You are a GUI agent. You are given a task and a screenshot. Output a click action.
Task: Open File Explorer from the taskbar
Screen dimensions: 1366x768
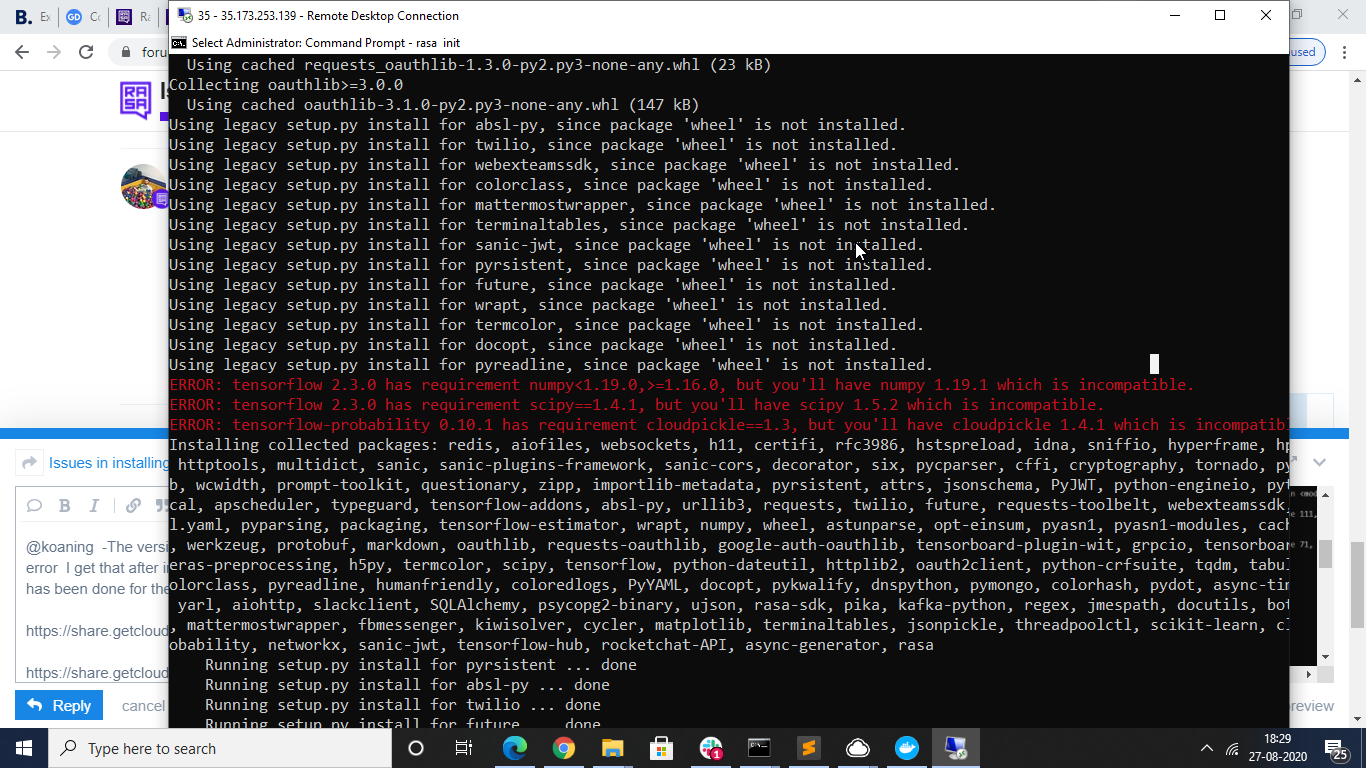tap(612, 748)
